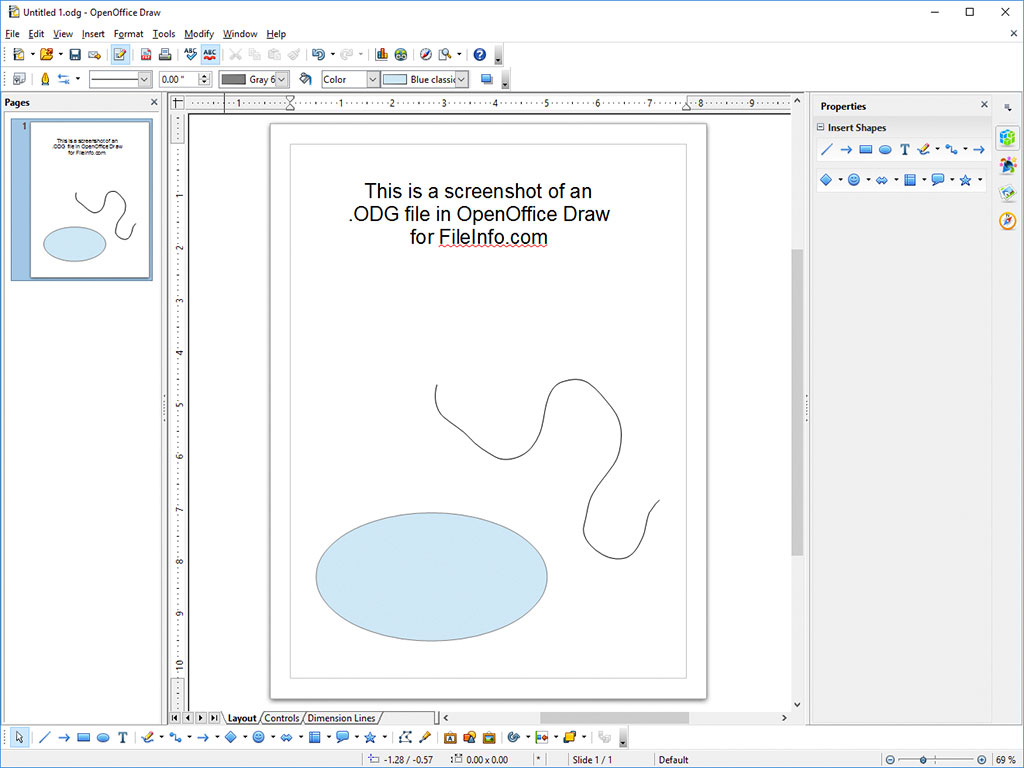Toggle the Shadow button in the line and filling toolbar

[x=487, y=79]
